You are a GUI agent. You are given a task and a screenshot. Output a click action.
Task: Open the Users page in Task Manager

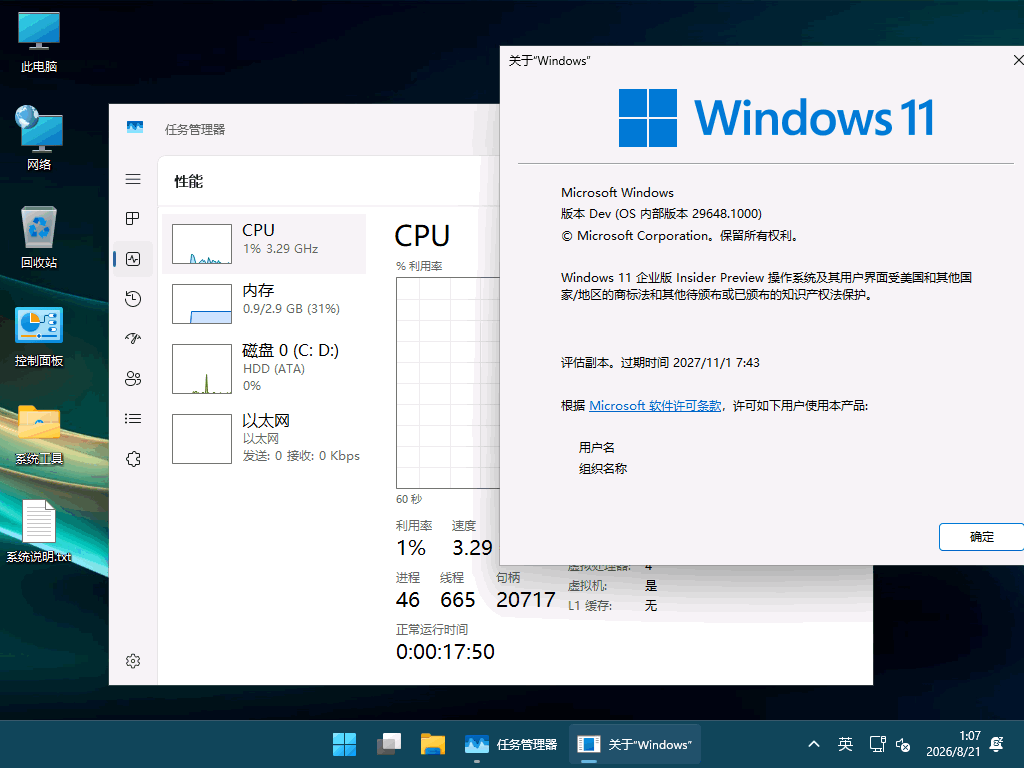[133, 379]
